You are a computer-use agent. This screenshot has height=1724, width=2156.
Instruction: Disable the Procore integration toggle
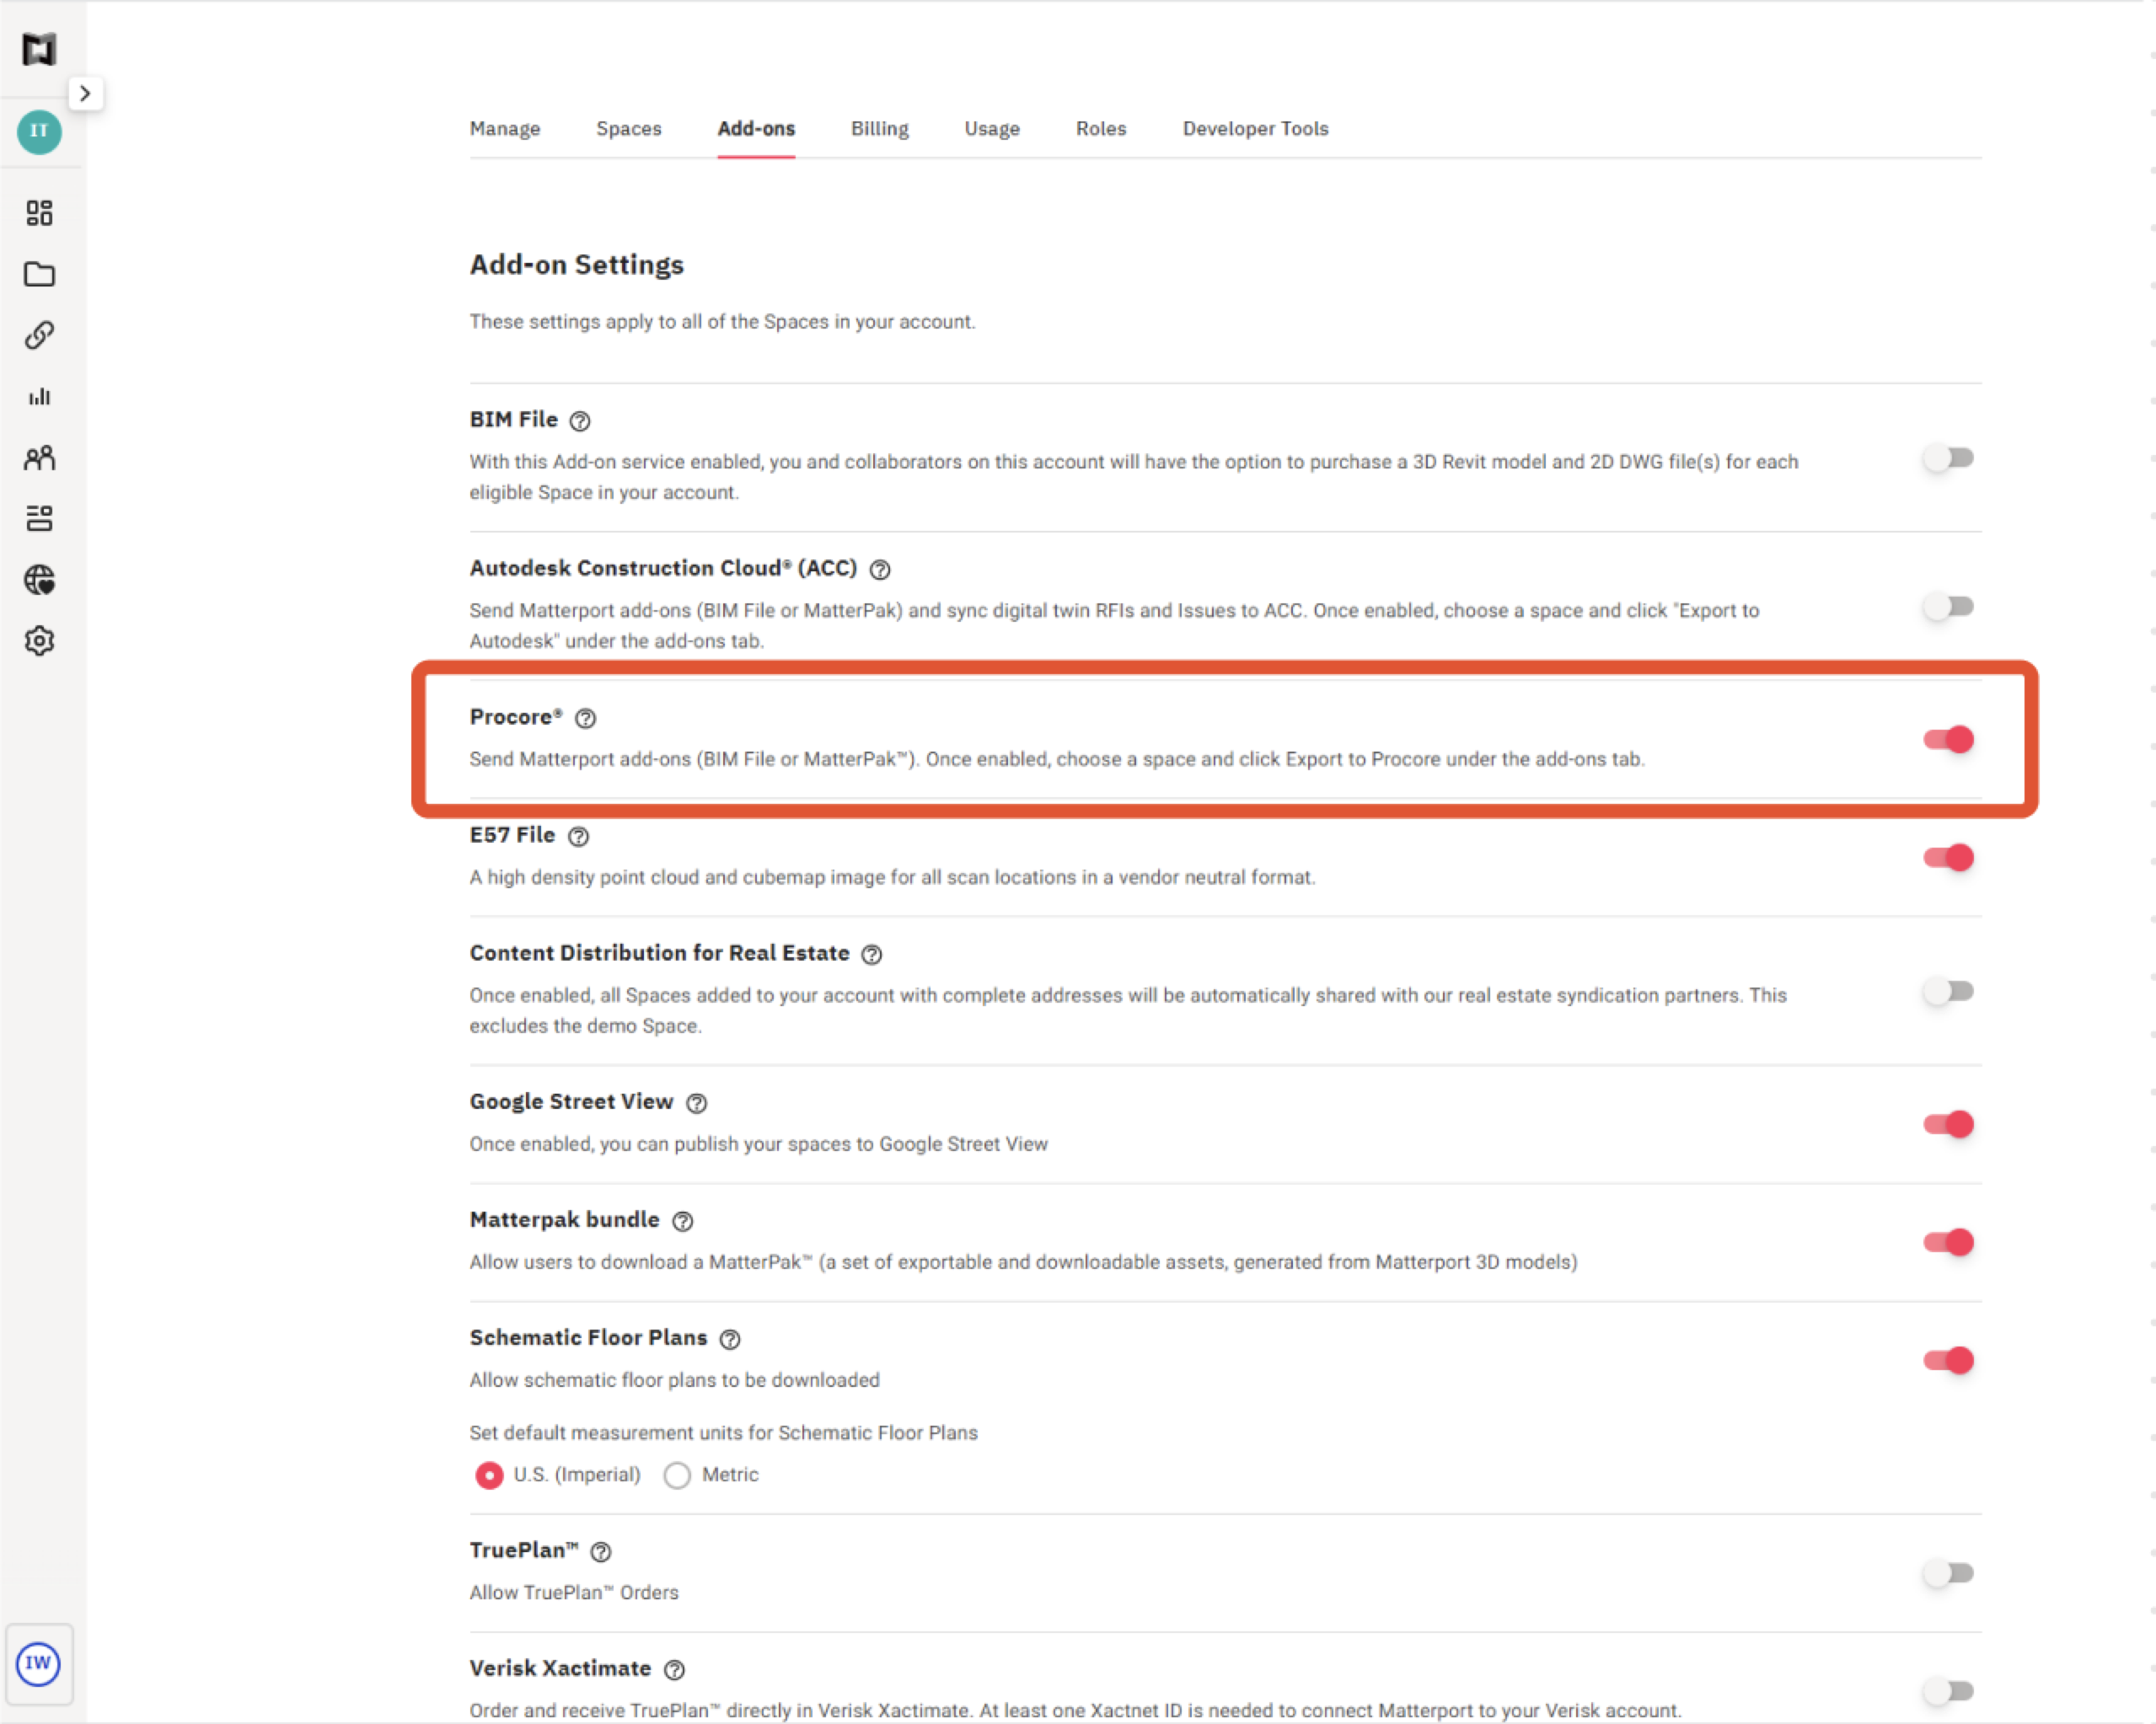point(1948,739)
